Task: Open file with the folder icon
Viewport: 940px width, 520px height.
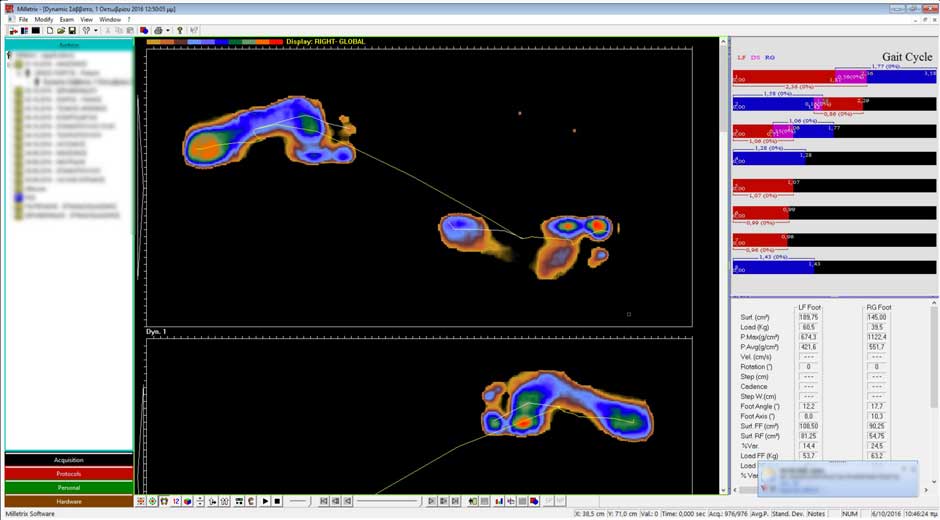Action: [x=61, y=31]
